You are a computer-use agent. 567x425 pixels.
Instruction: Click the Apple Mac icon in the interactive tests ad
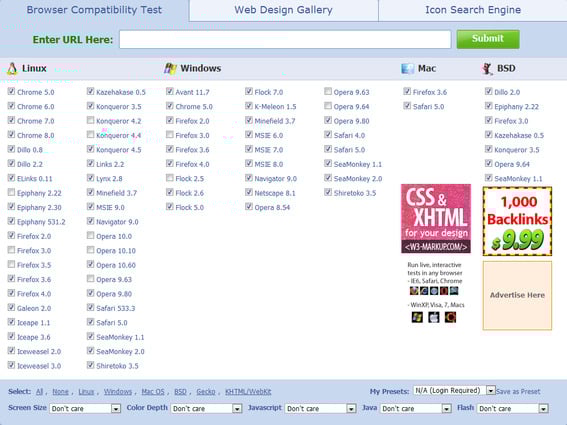click(x=434, y=317)
